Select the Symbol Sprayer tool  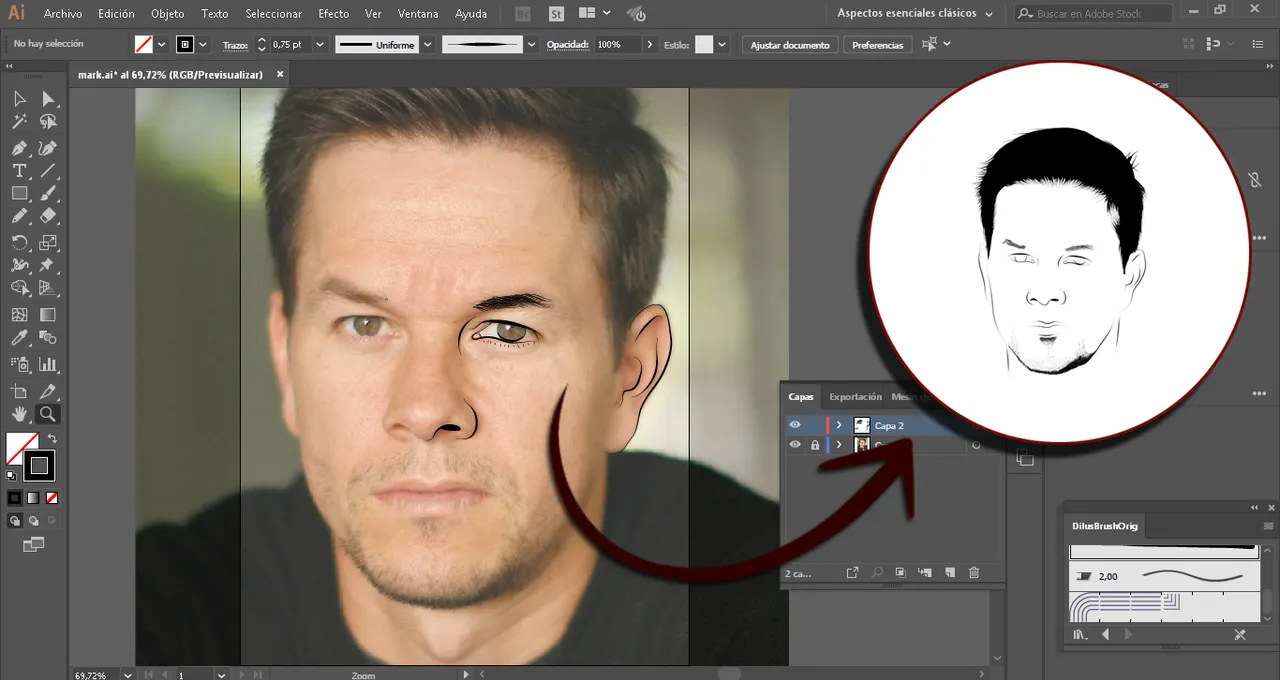pyautogui.click(x=19, y=364)
